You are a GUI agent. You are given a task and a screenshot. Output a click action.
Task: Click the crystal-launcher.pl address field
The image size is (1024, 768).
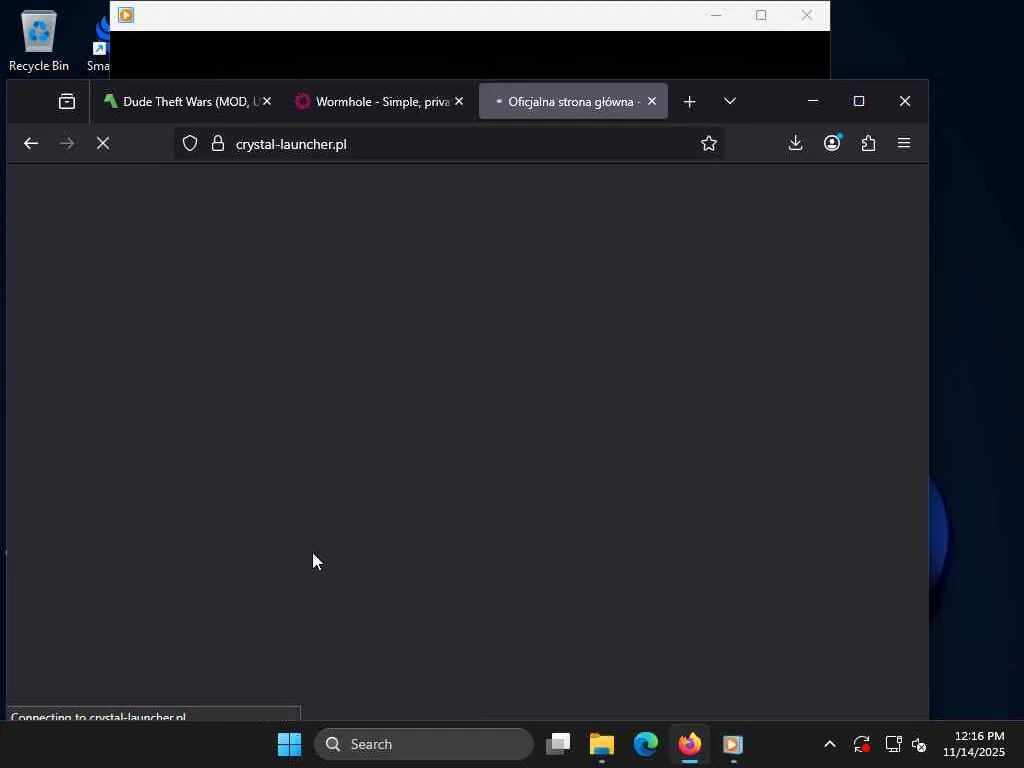click(451, 144)
